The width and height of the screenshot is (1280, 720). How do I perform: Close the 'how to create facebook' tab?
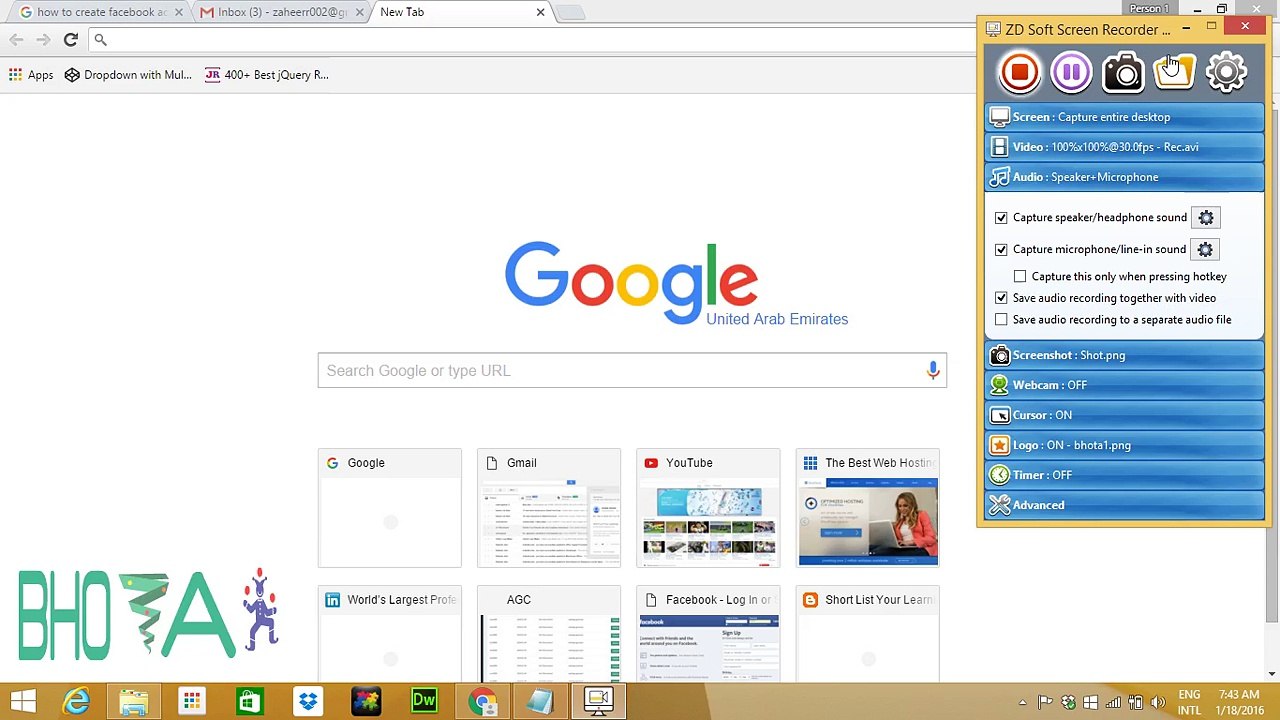point(179,12)
